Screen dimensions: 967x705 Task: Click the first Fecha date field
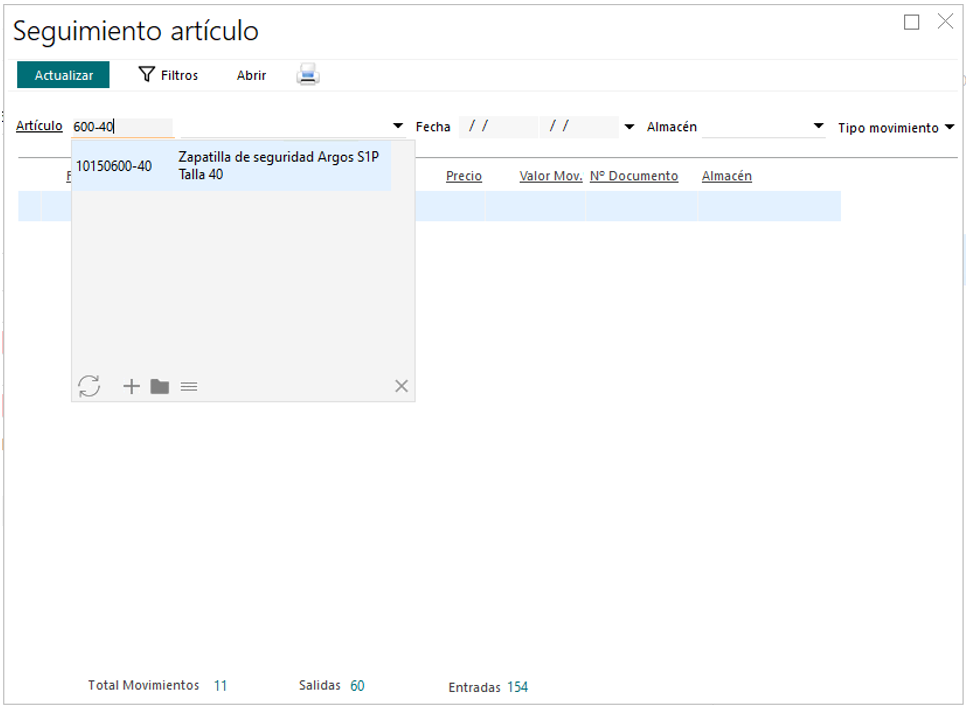(x=498, y=127)
